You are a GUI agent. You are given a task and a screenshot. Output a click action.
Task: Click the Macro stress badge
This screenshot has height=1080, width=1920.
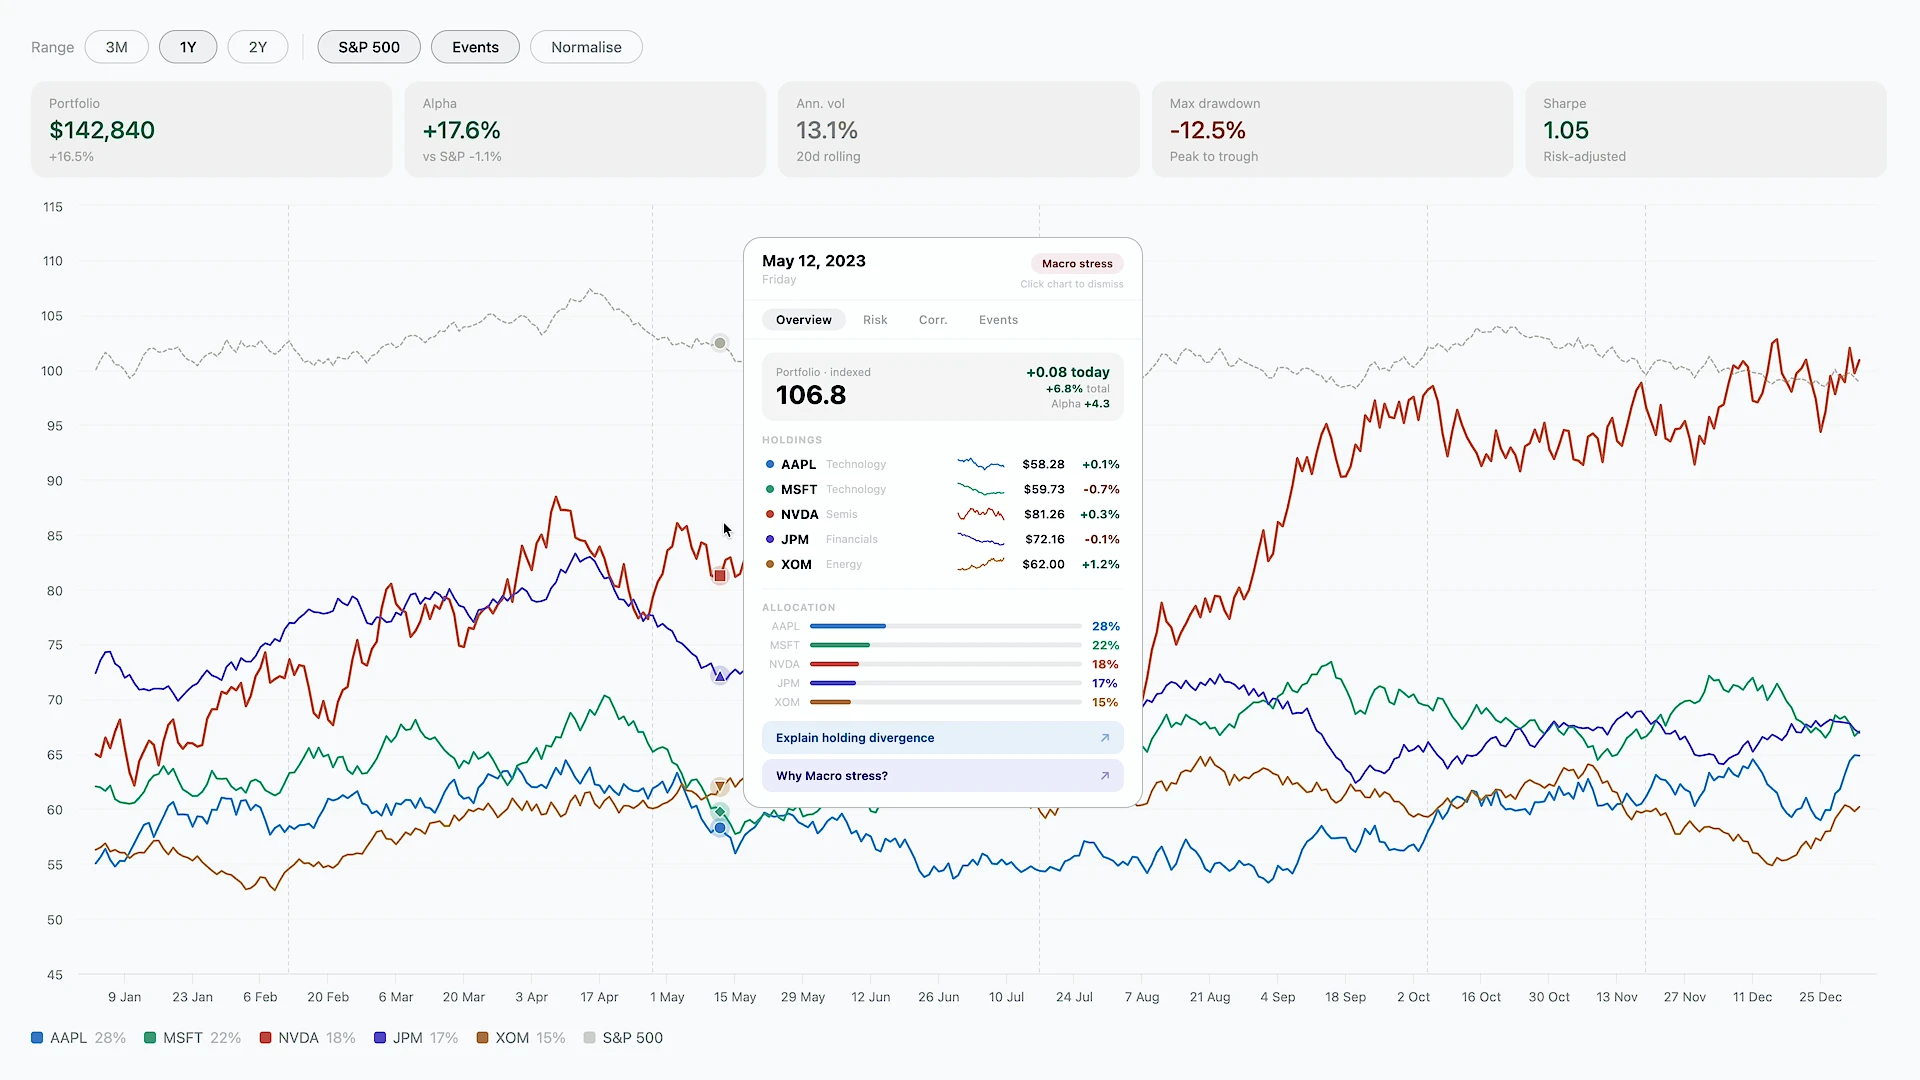[x=1077, y=264]
